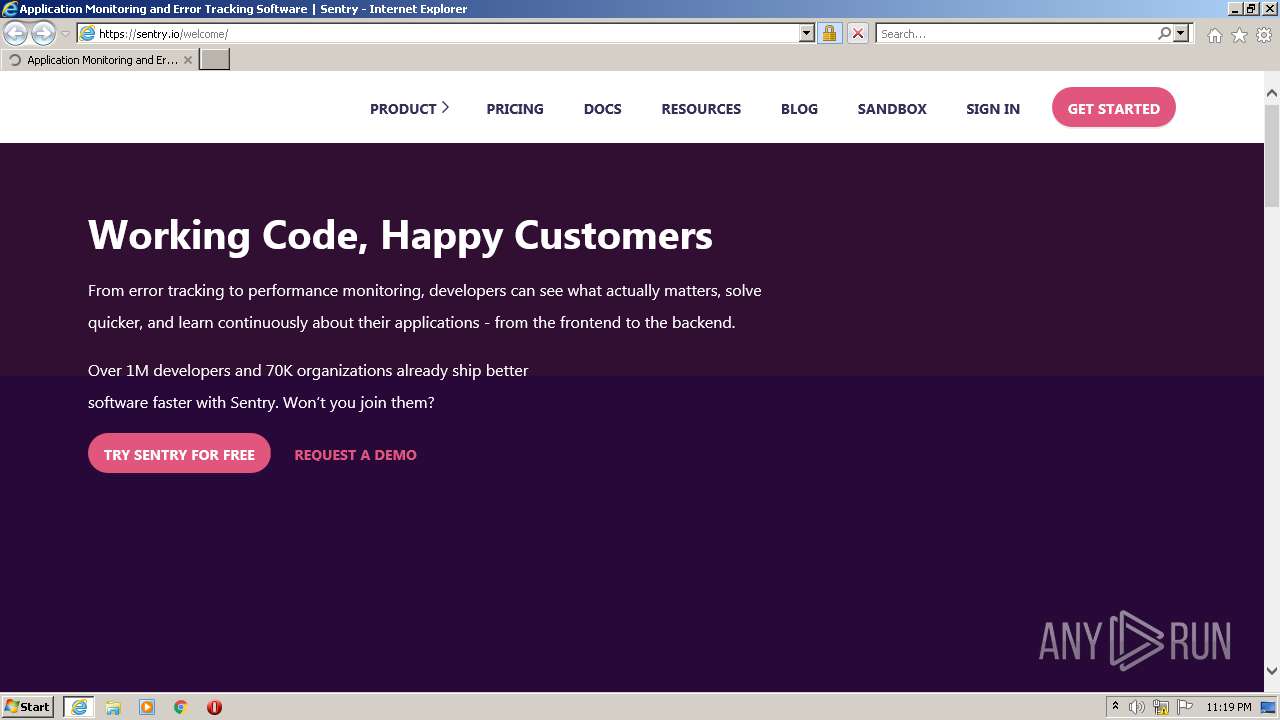Open Favorites star icon
Image resolution: width=1280 pixels, height=720 pixels.
tap(1239, 35)
